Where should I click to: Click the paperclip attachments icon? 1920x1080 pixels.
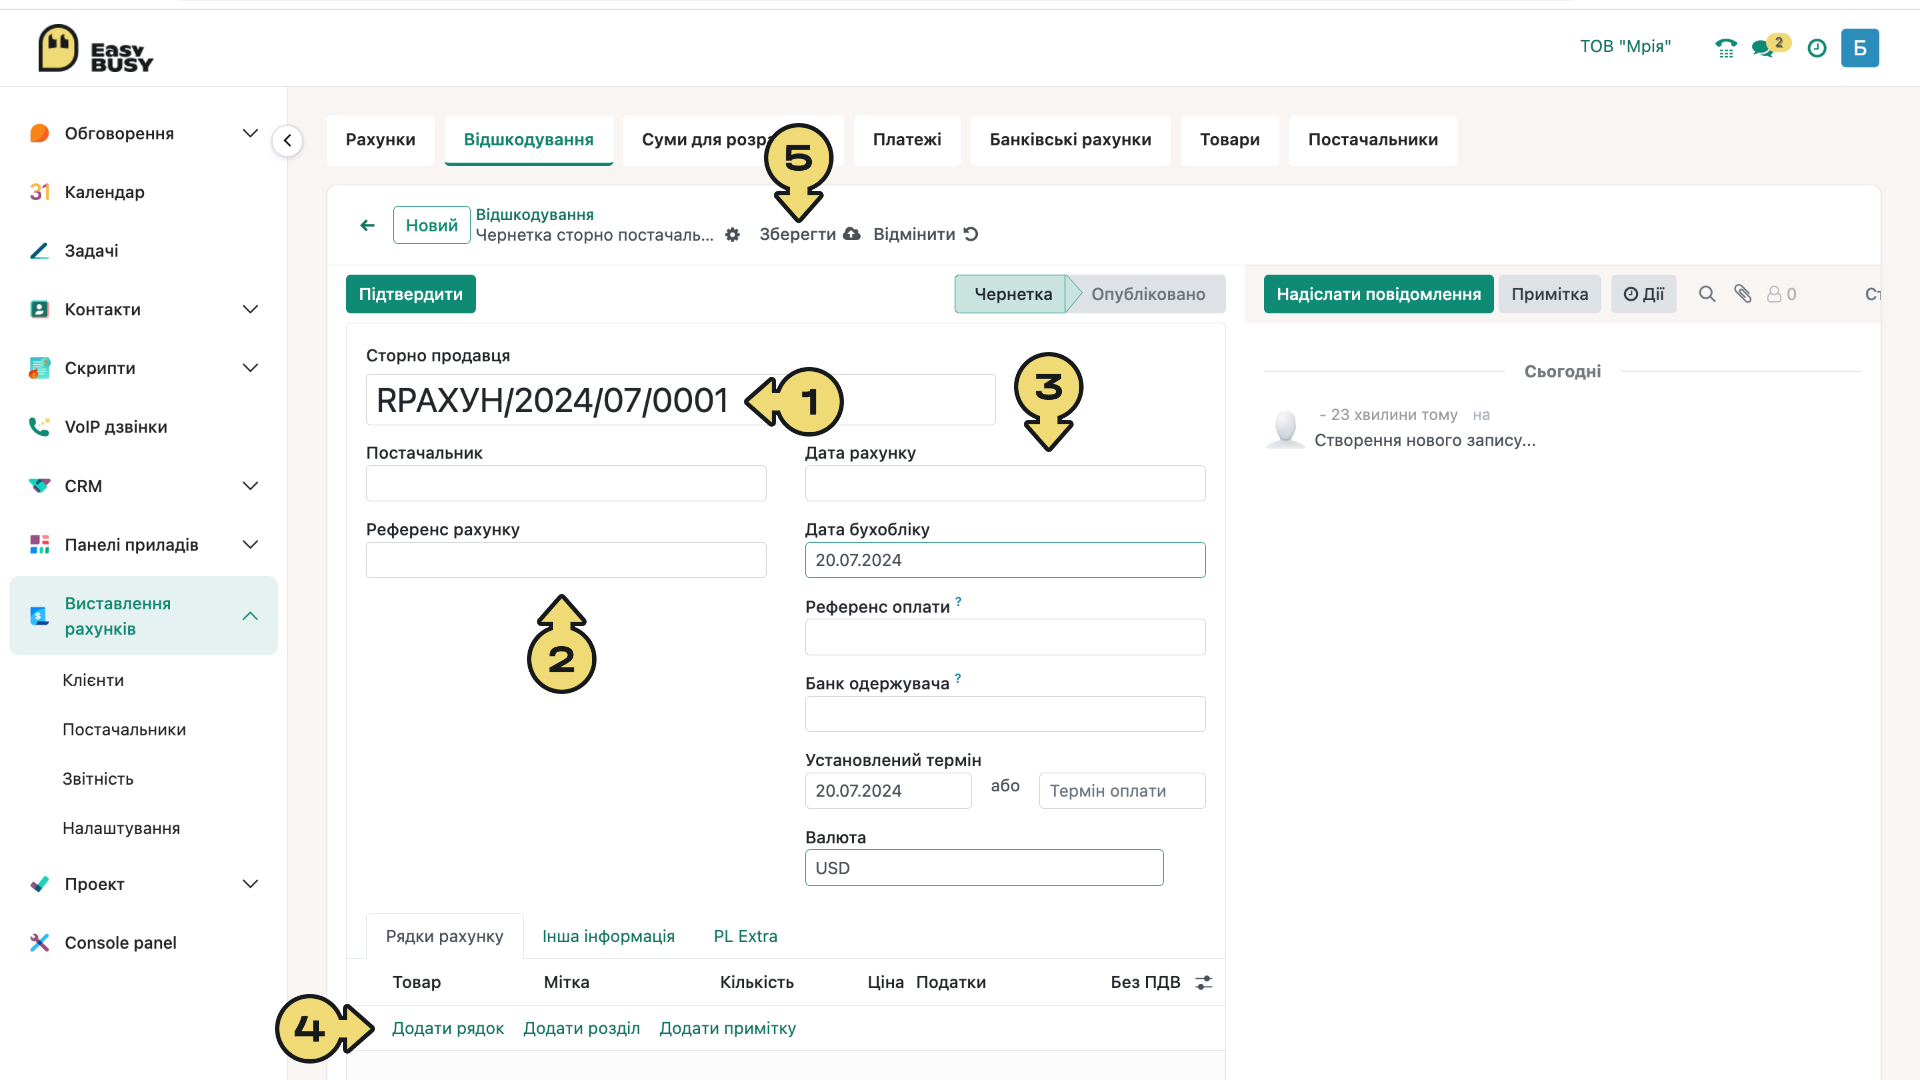[x=1743, y=294]
